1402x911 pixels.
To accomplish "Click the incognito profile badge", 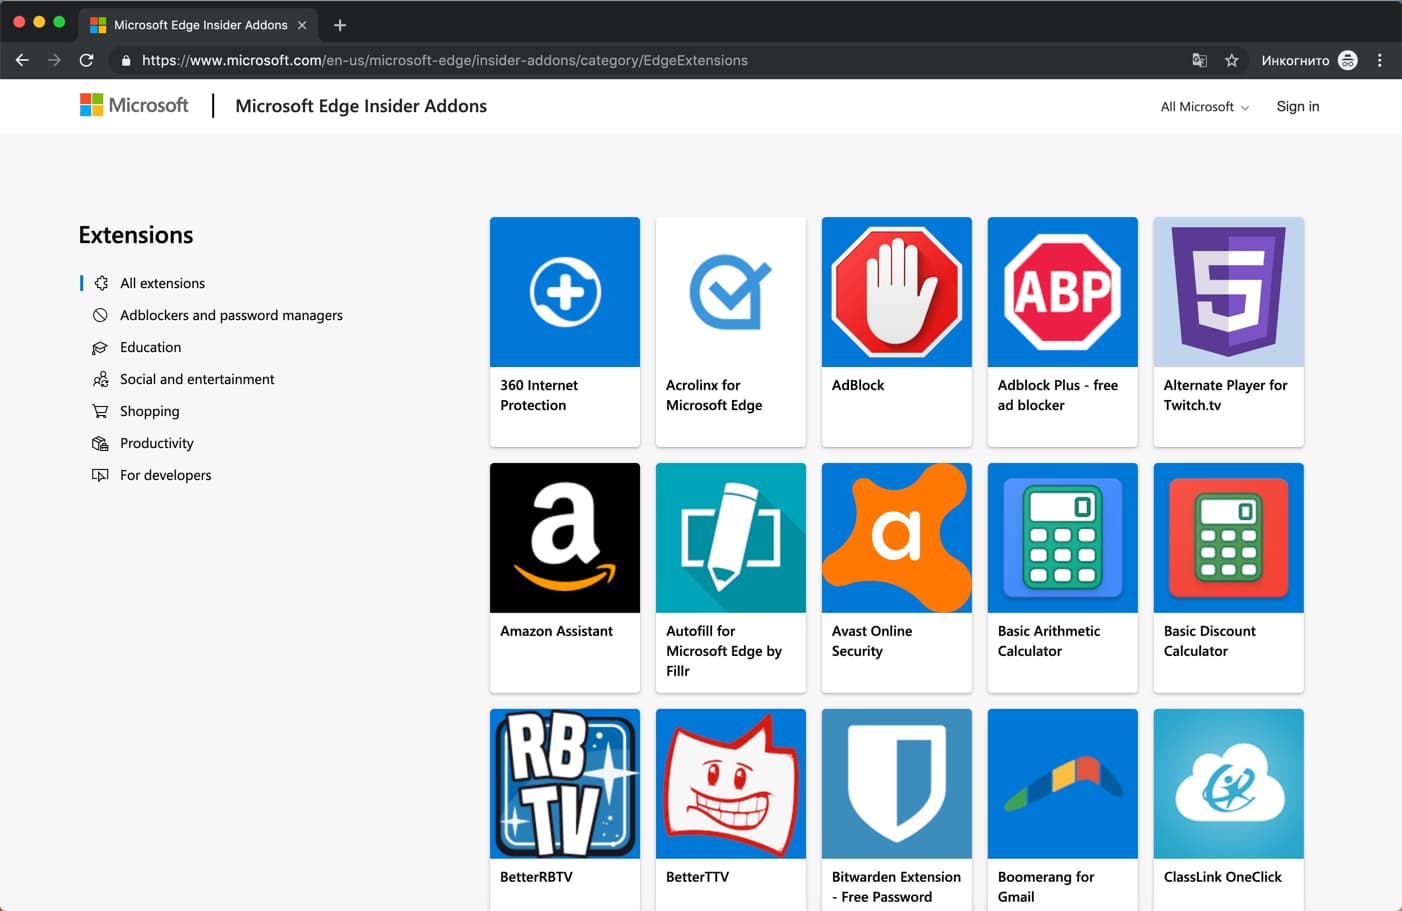I will pyautogui.click(x=1347, y=60).
